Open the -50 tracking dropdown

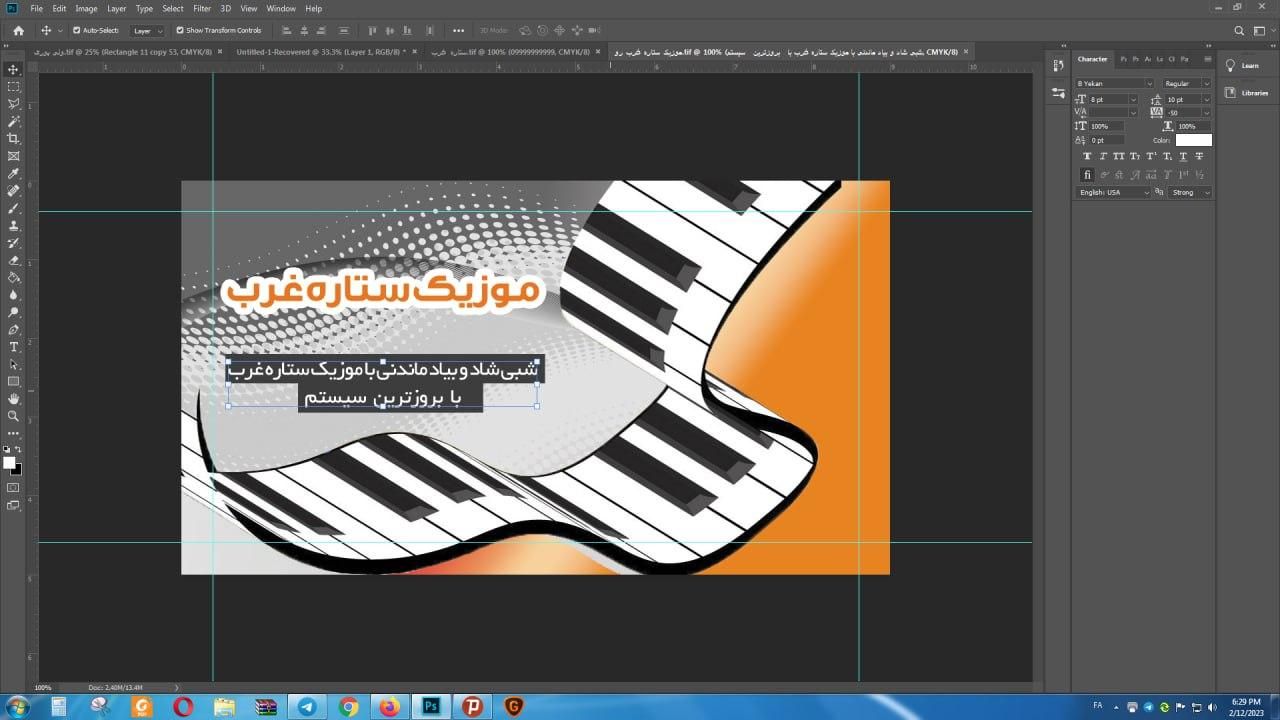tap(1189, 112)
